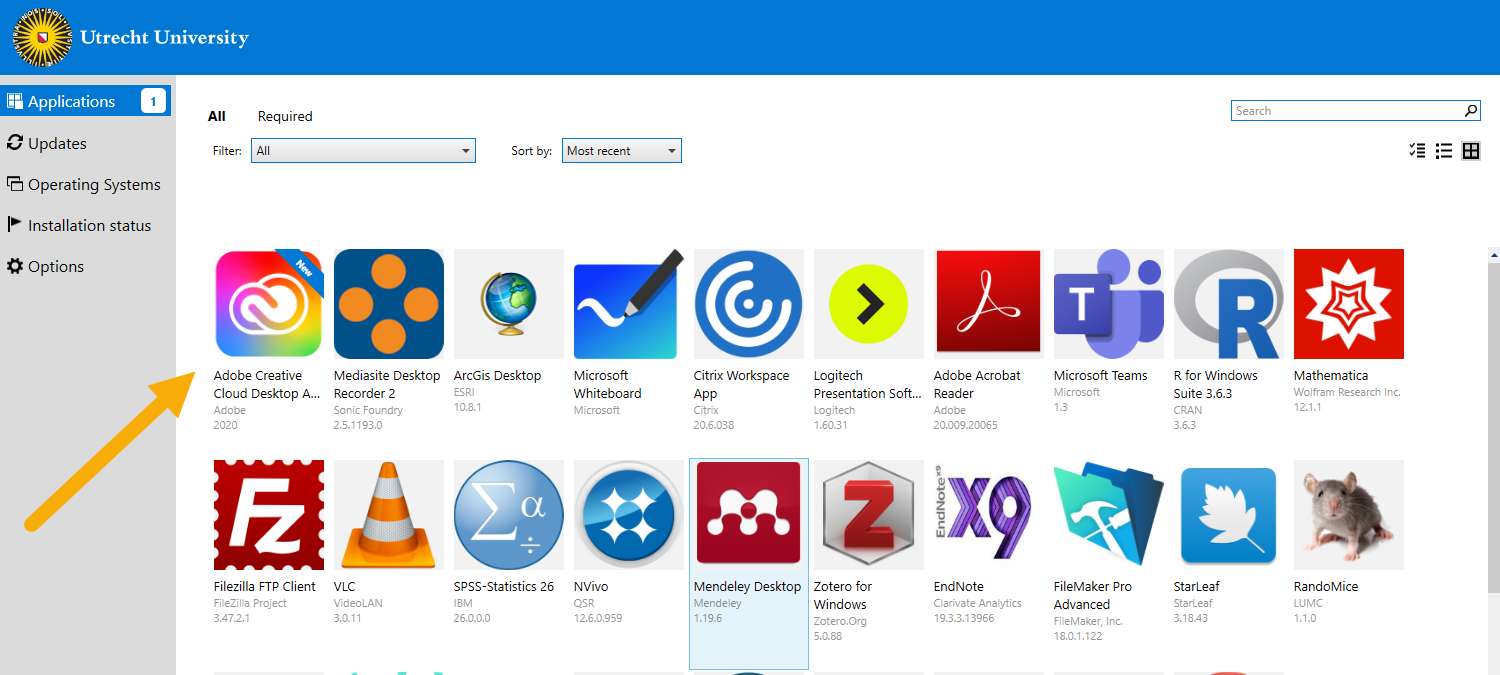Select the Filezilla FTP Client tile
Viewport: 1500px width, 675px height.
pyautogui.click(x=268, y=515)
